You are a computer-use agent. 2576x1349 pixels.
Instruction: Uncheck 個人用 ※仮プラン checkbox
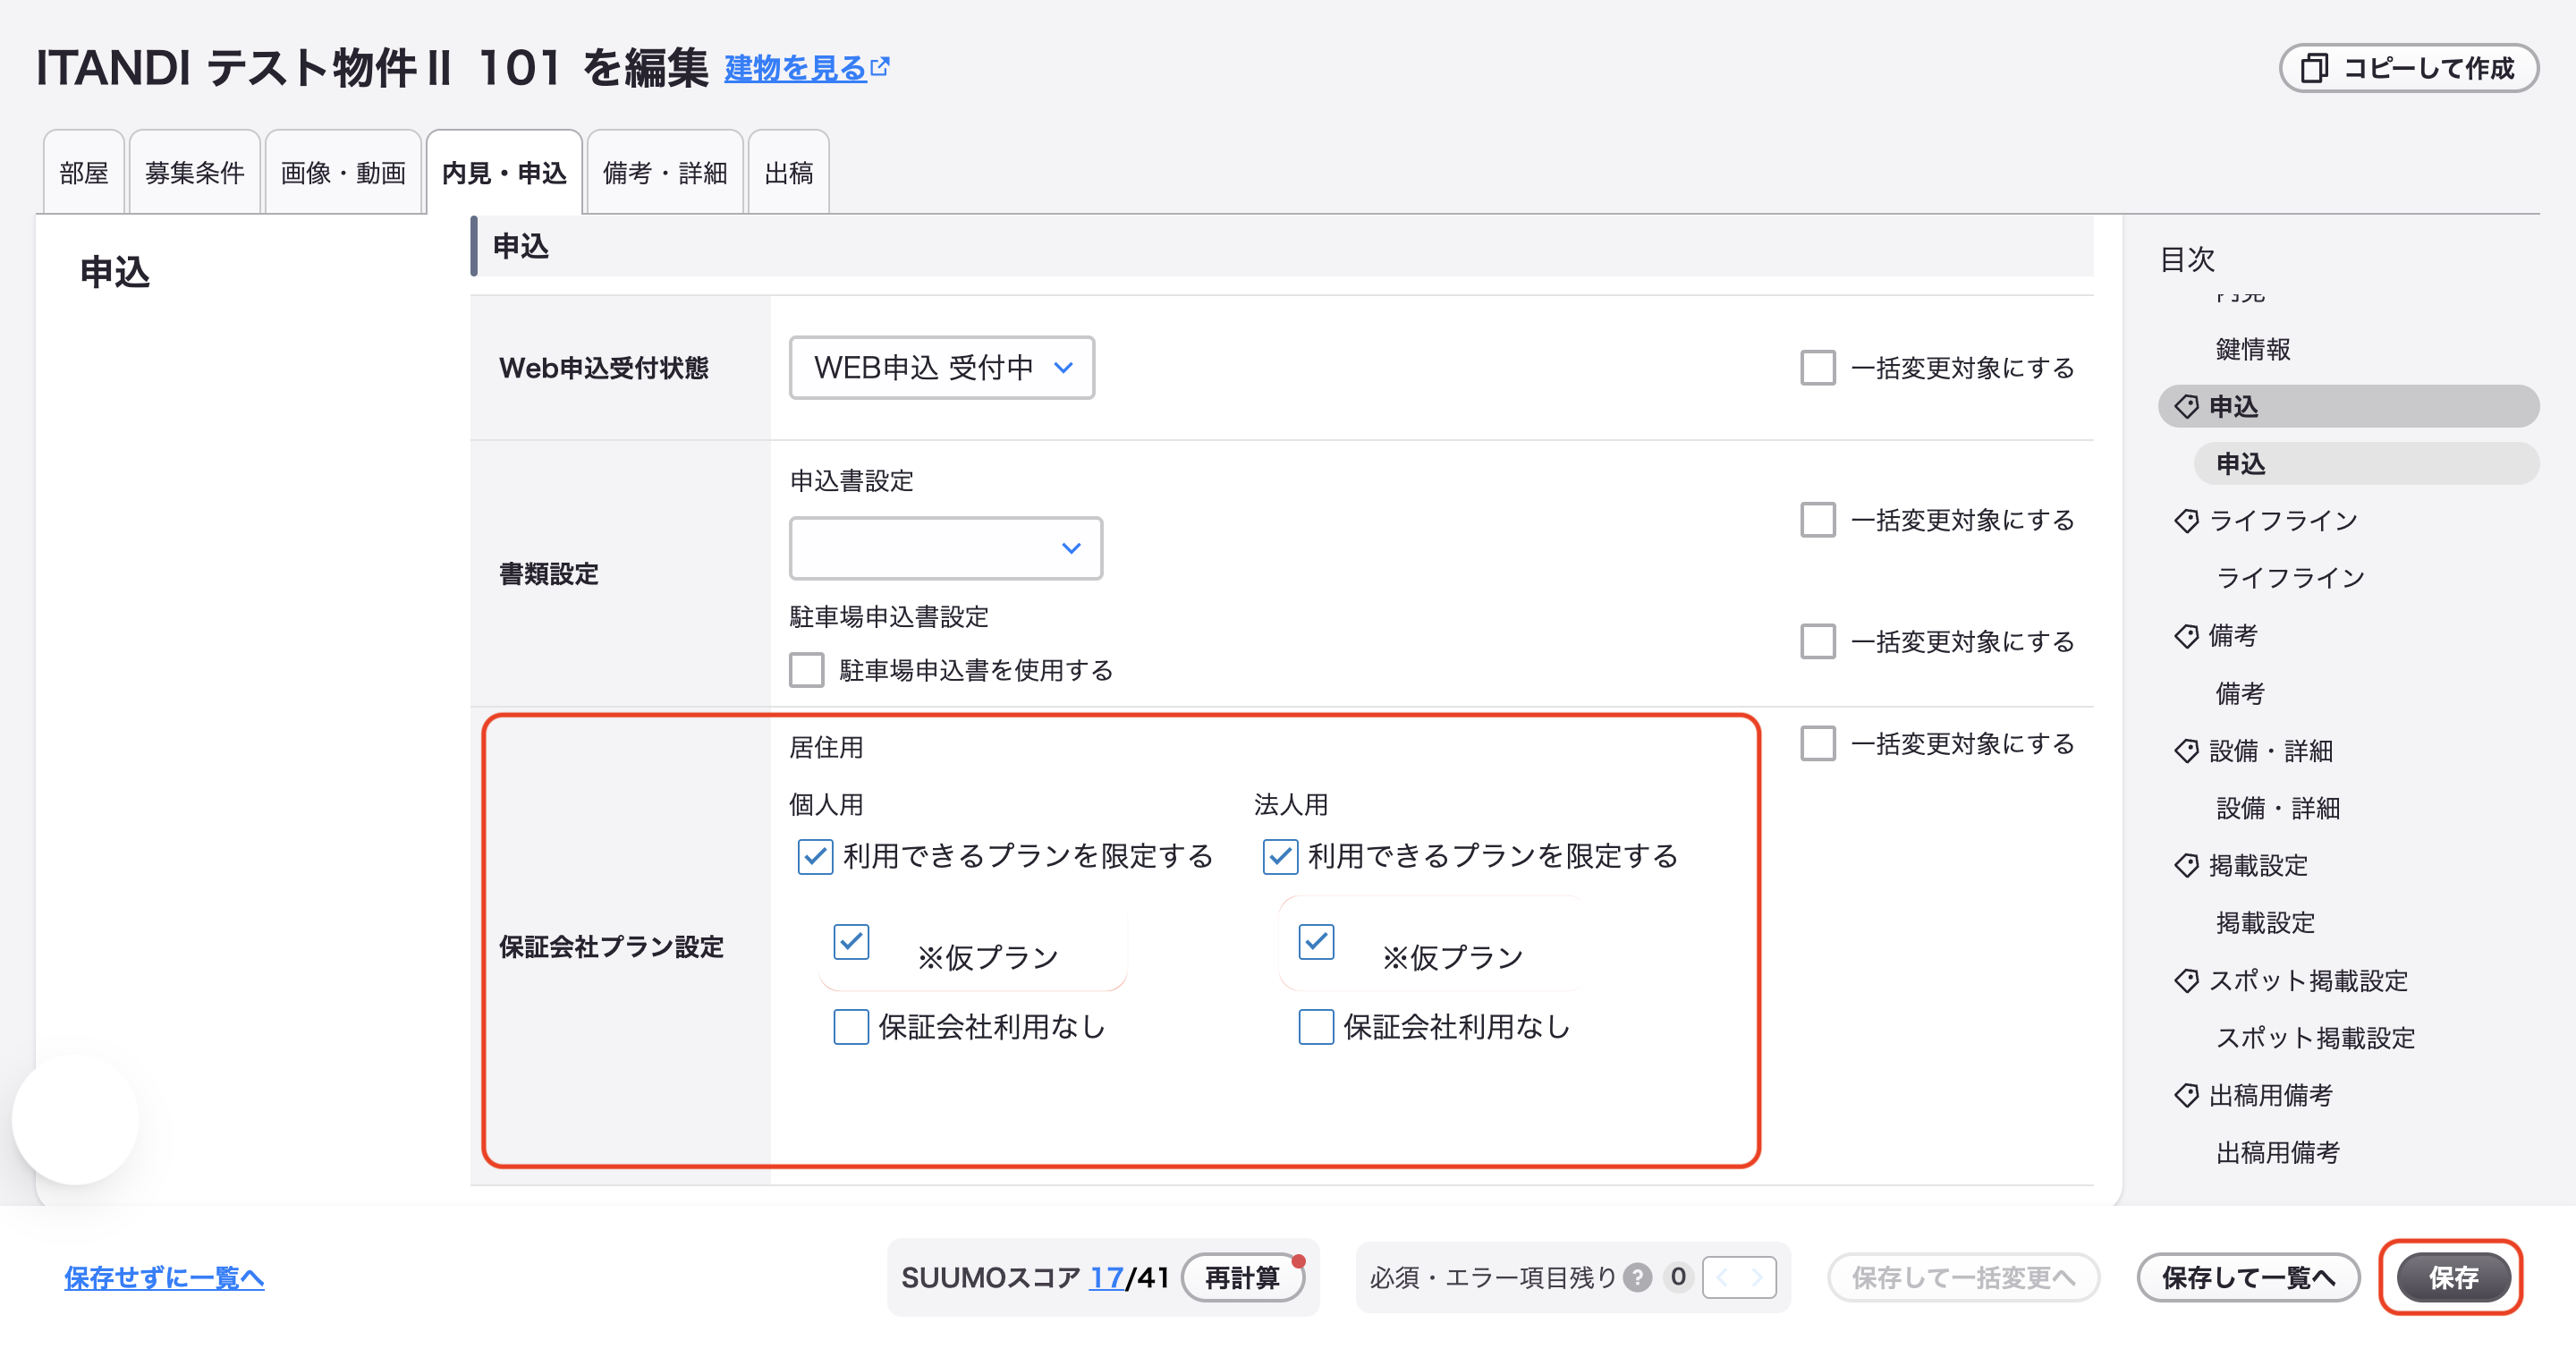tap(851, 942)
